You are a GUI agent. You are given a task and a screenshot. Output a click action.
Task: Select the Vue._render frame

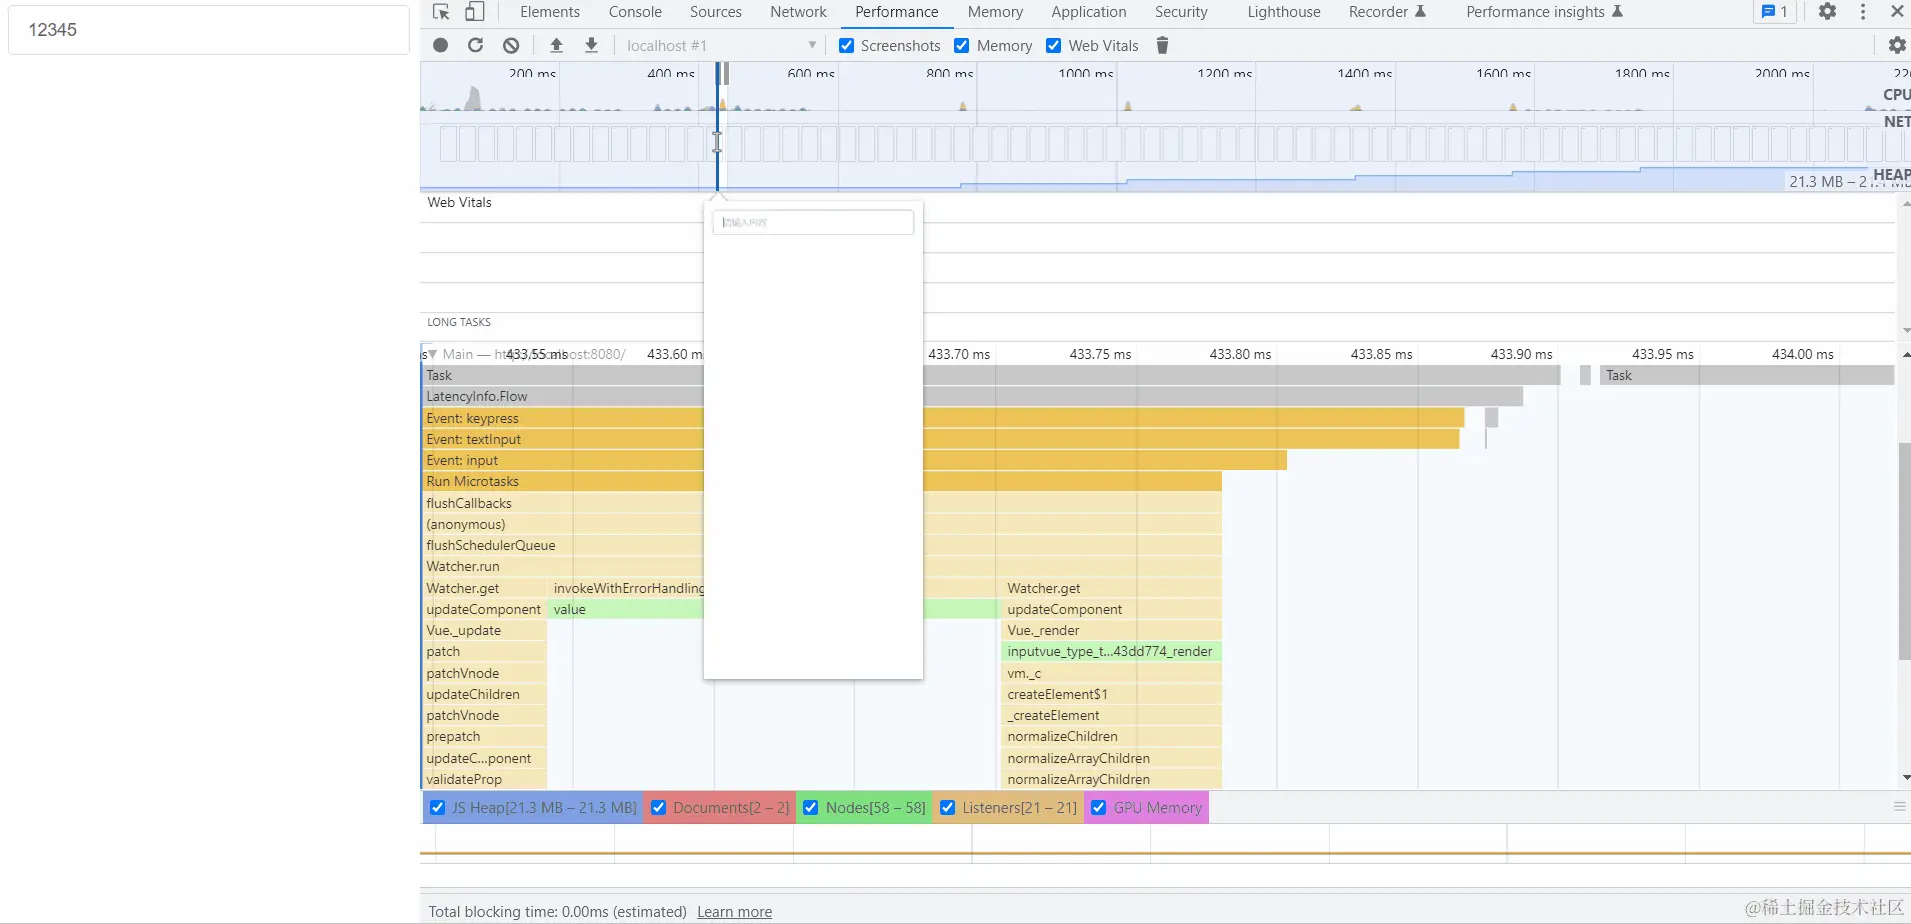click(x=1111, y=630)
